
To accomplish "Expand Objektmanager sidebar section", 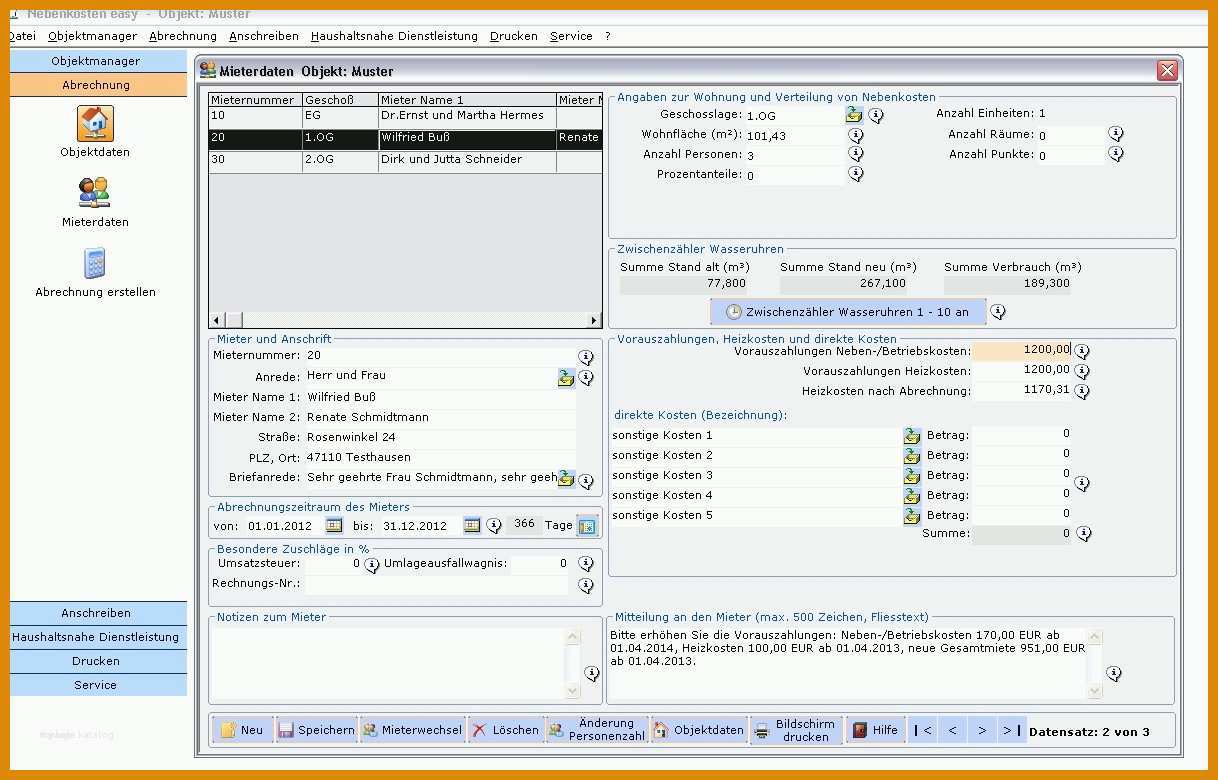I will pyautogui.click(x=96, y=61).
